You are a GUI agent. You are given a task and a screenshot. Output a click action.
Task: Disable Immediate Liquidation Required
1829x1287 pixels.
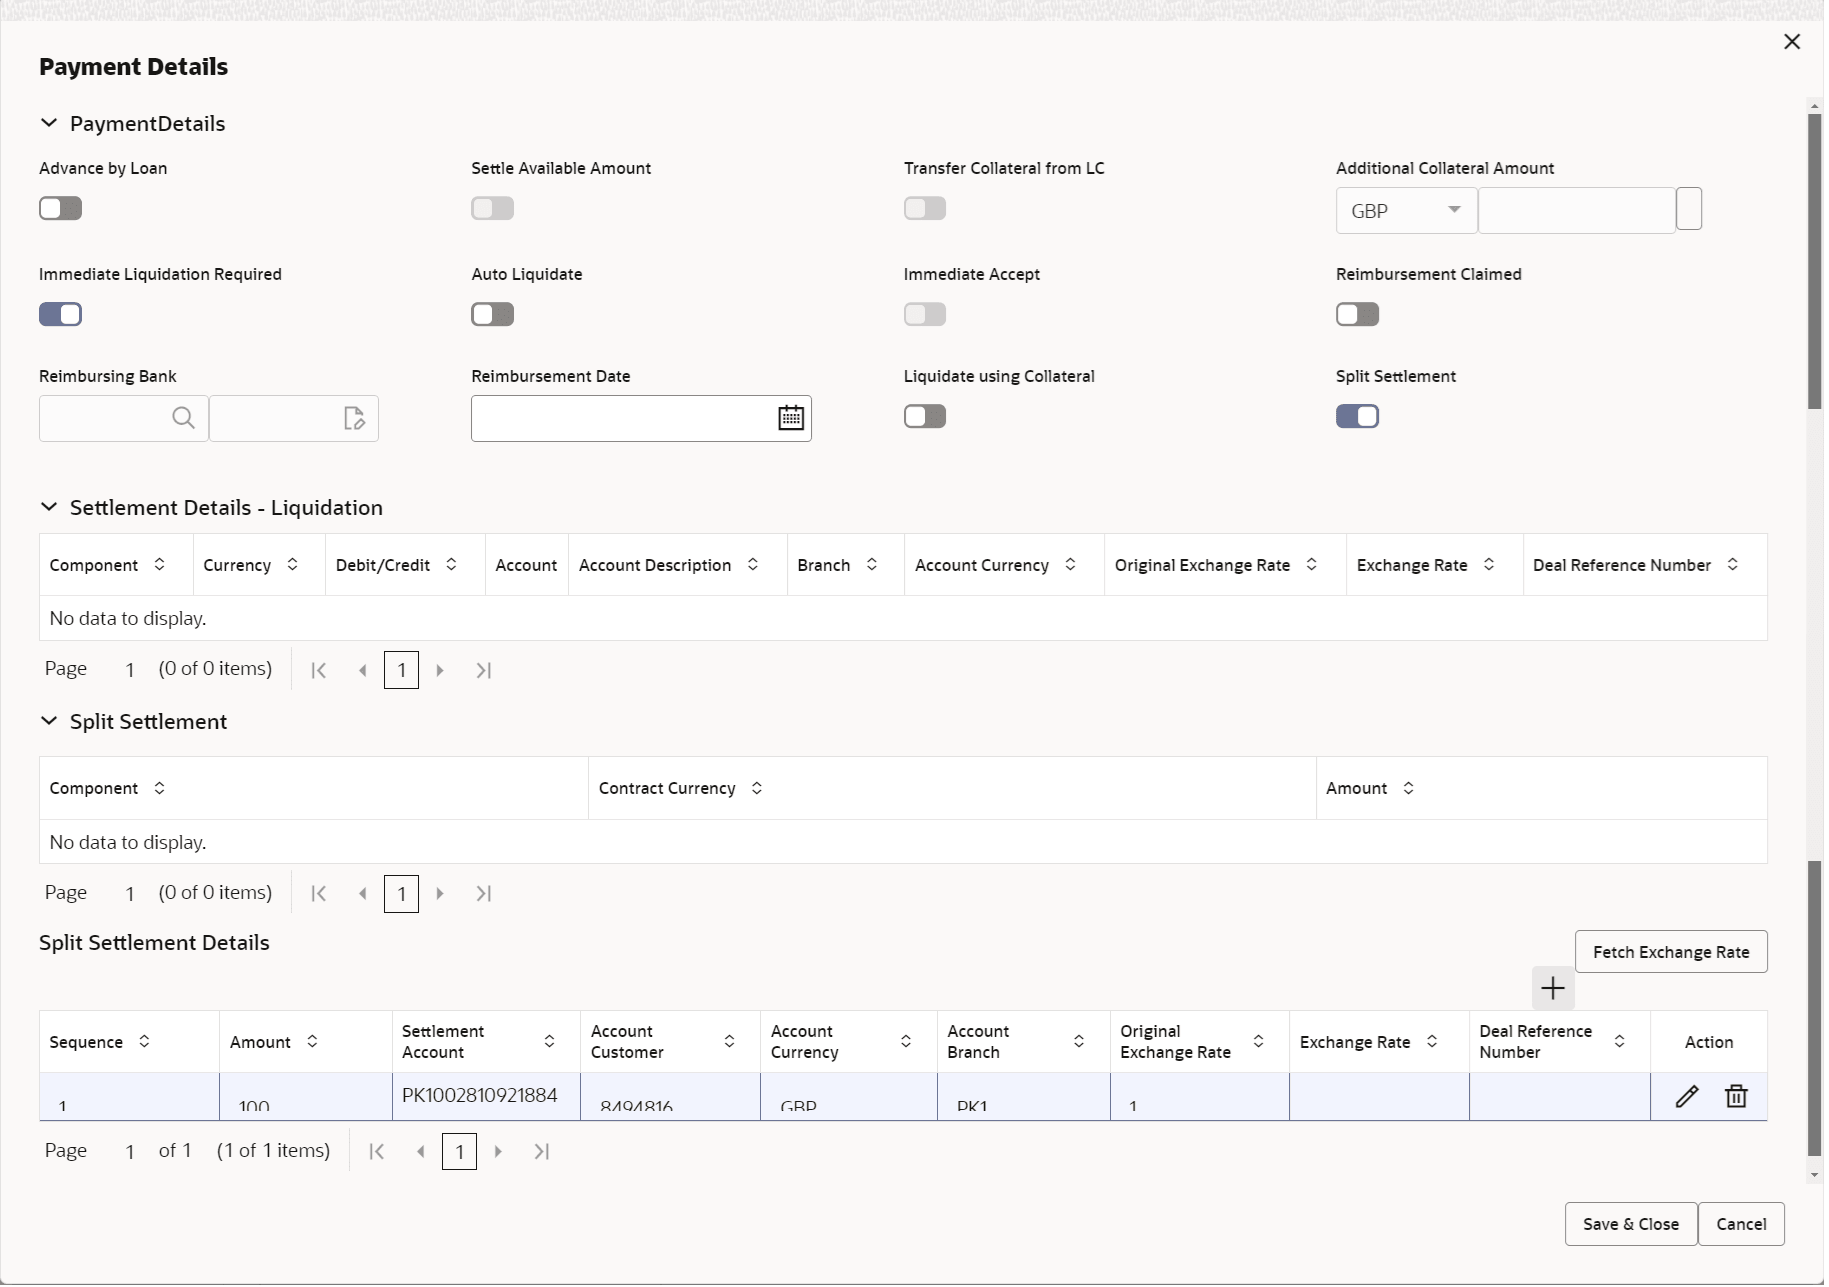60,314
